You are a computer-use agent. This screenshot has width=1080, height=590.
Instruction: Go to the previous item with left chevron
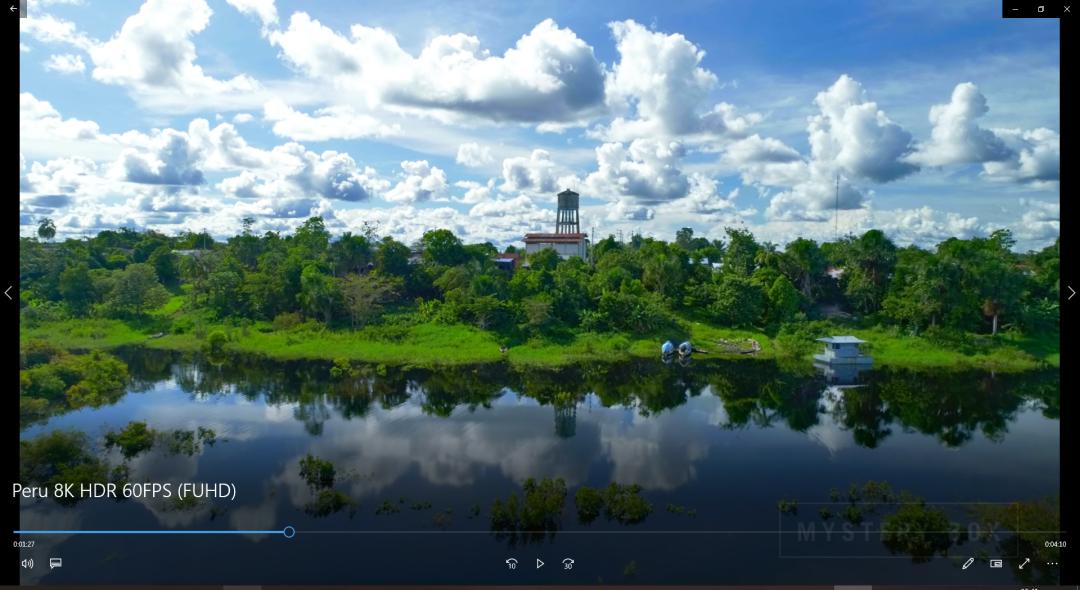pyautogui.click(x=8, y=293)
